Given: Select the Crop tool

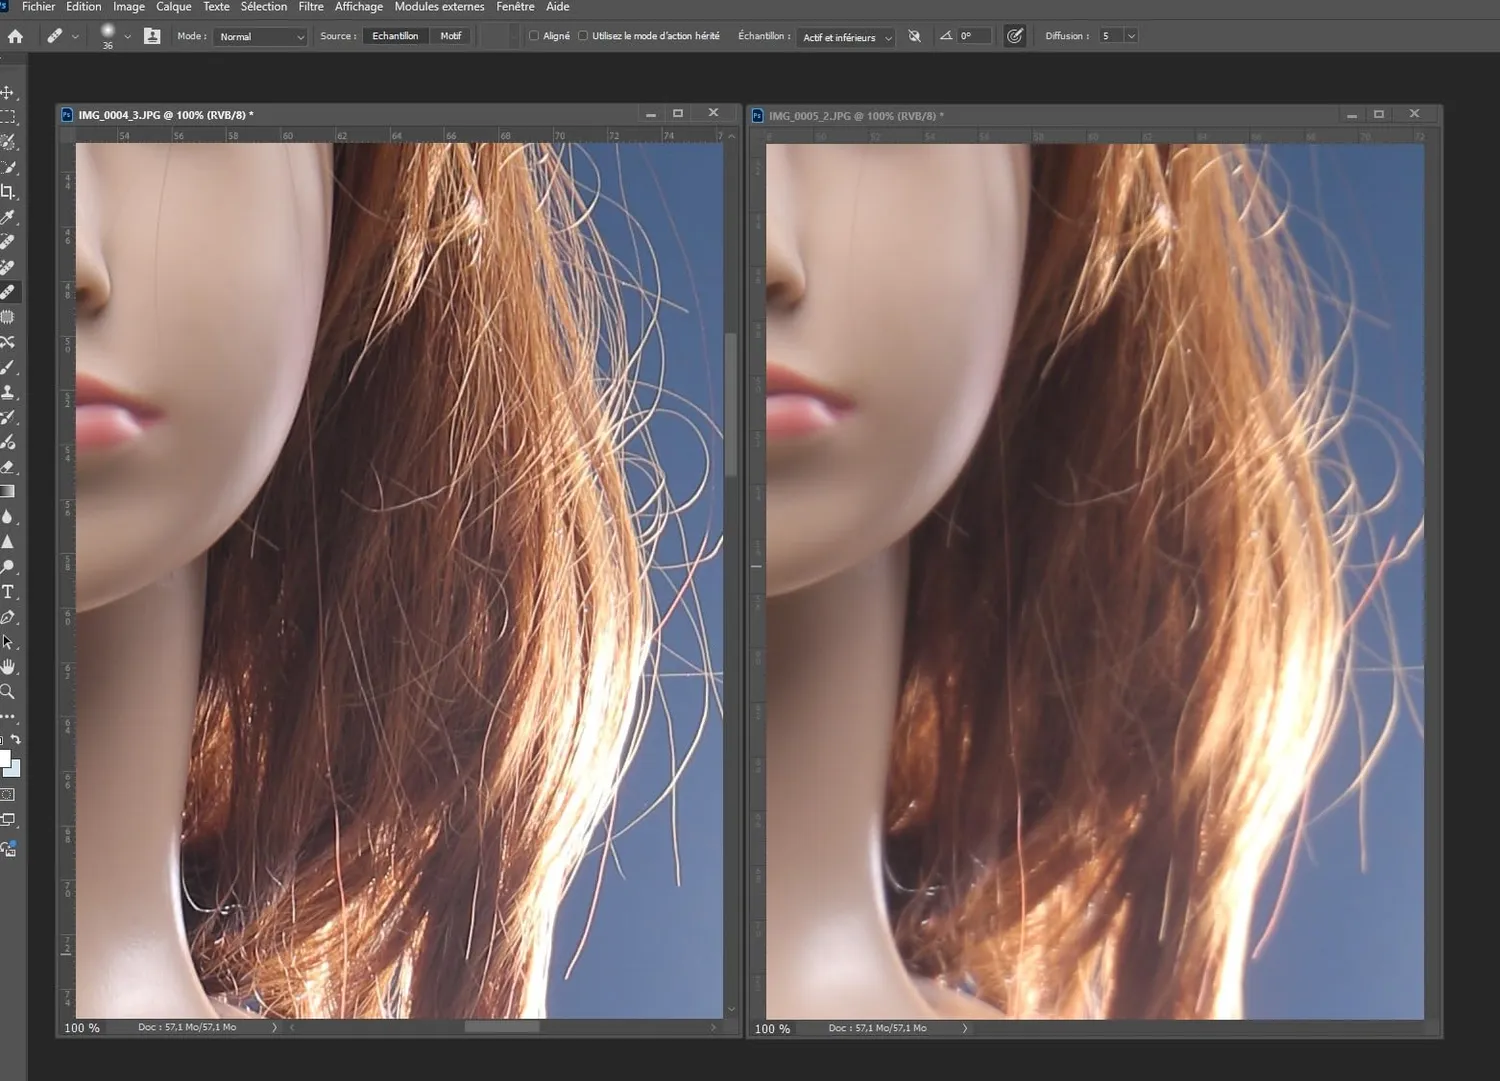Looking at the screenshot, I should [8, 192].
